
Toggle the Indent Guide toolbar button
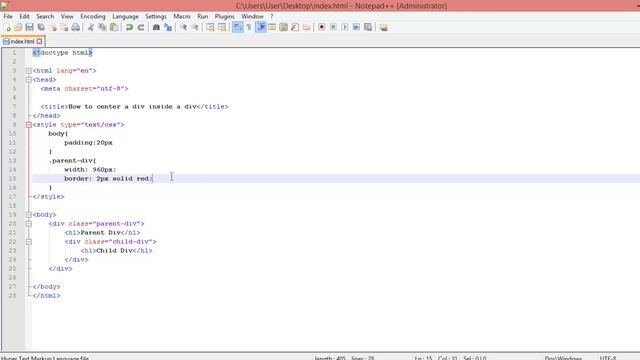click(x=260, y=27)
